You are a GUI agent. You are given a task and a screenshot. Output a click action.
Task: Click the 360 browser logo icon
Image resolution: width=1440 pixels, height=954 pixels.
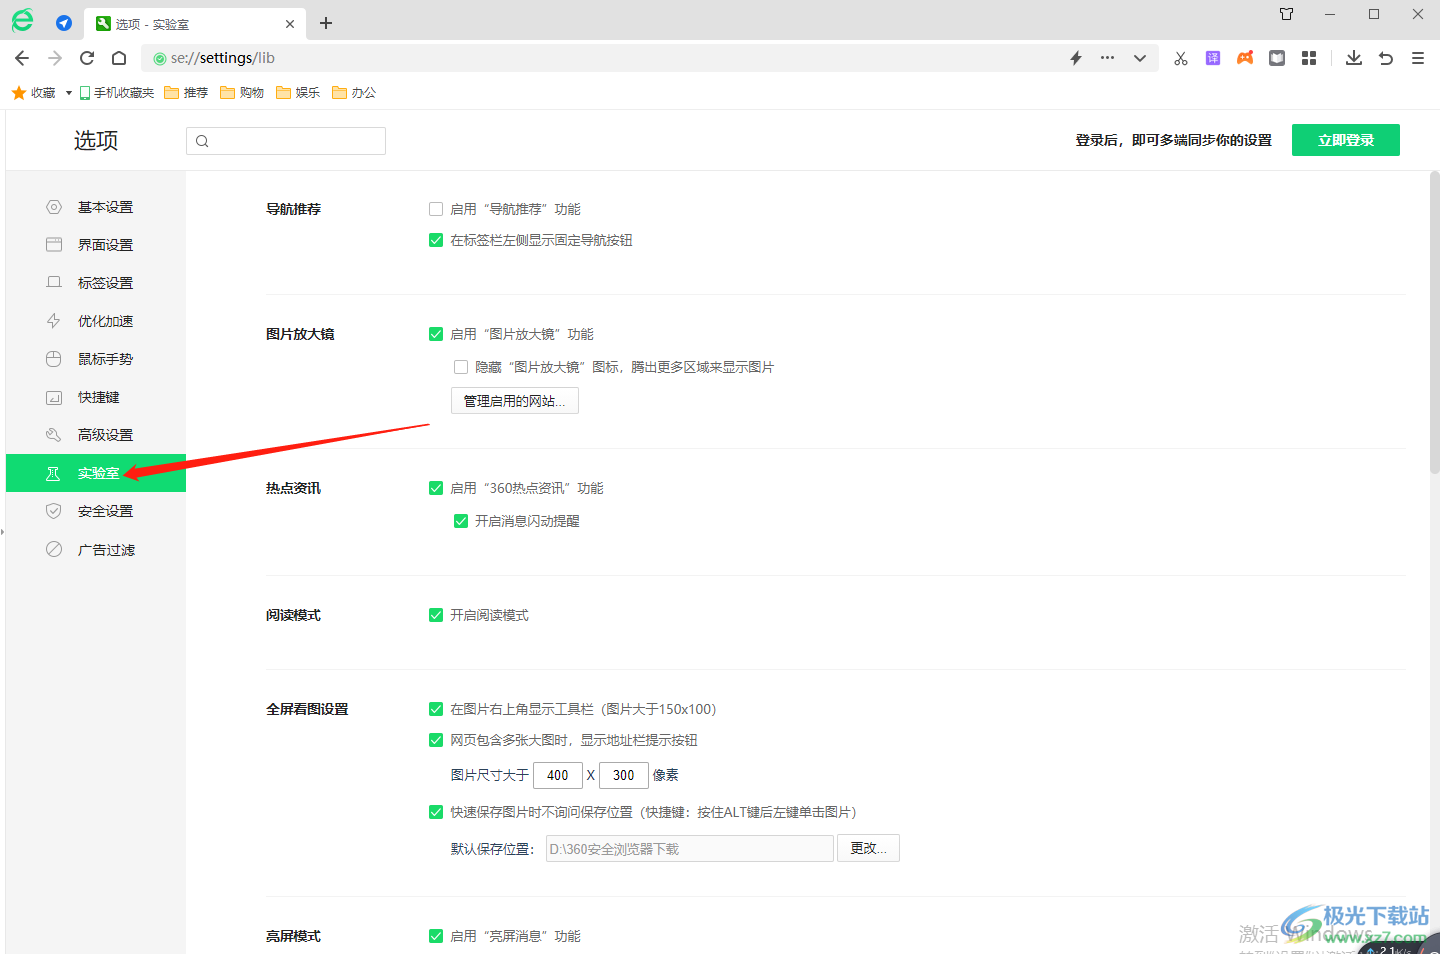coord(22,20)
